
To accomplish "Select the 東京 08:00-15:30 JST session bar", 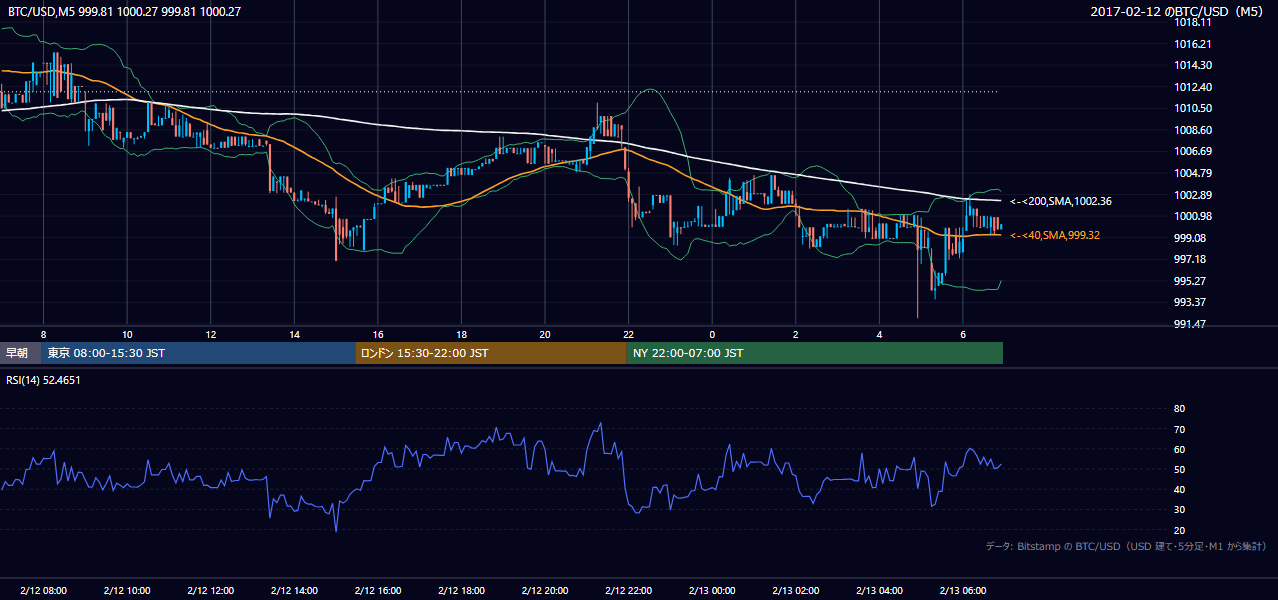I will click(198, 353).
